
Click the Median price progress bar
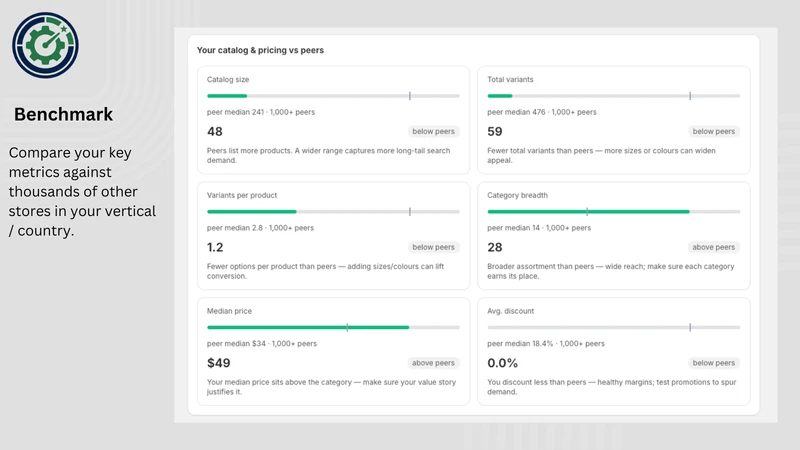point(333,328)
